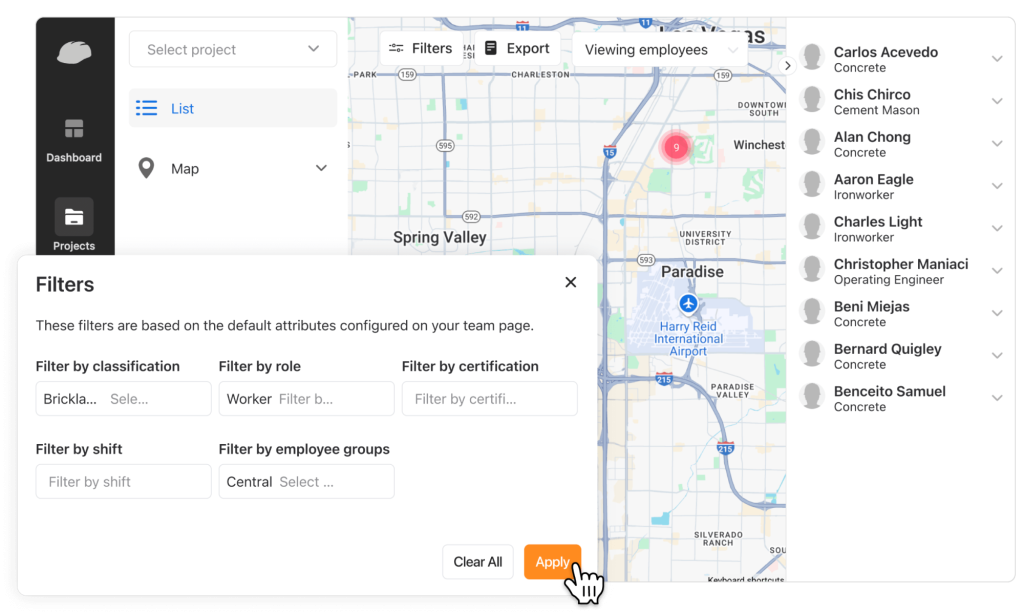Apply the selected filters
Image resolution: width=1024 pixels, height=612 pixels.
[x=552, y=562]
